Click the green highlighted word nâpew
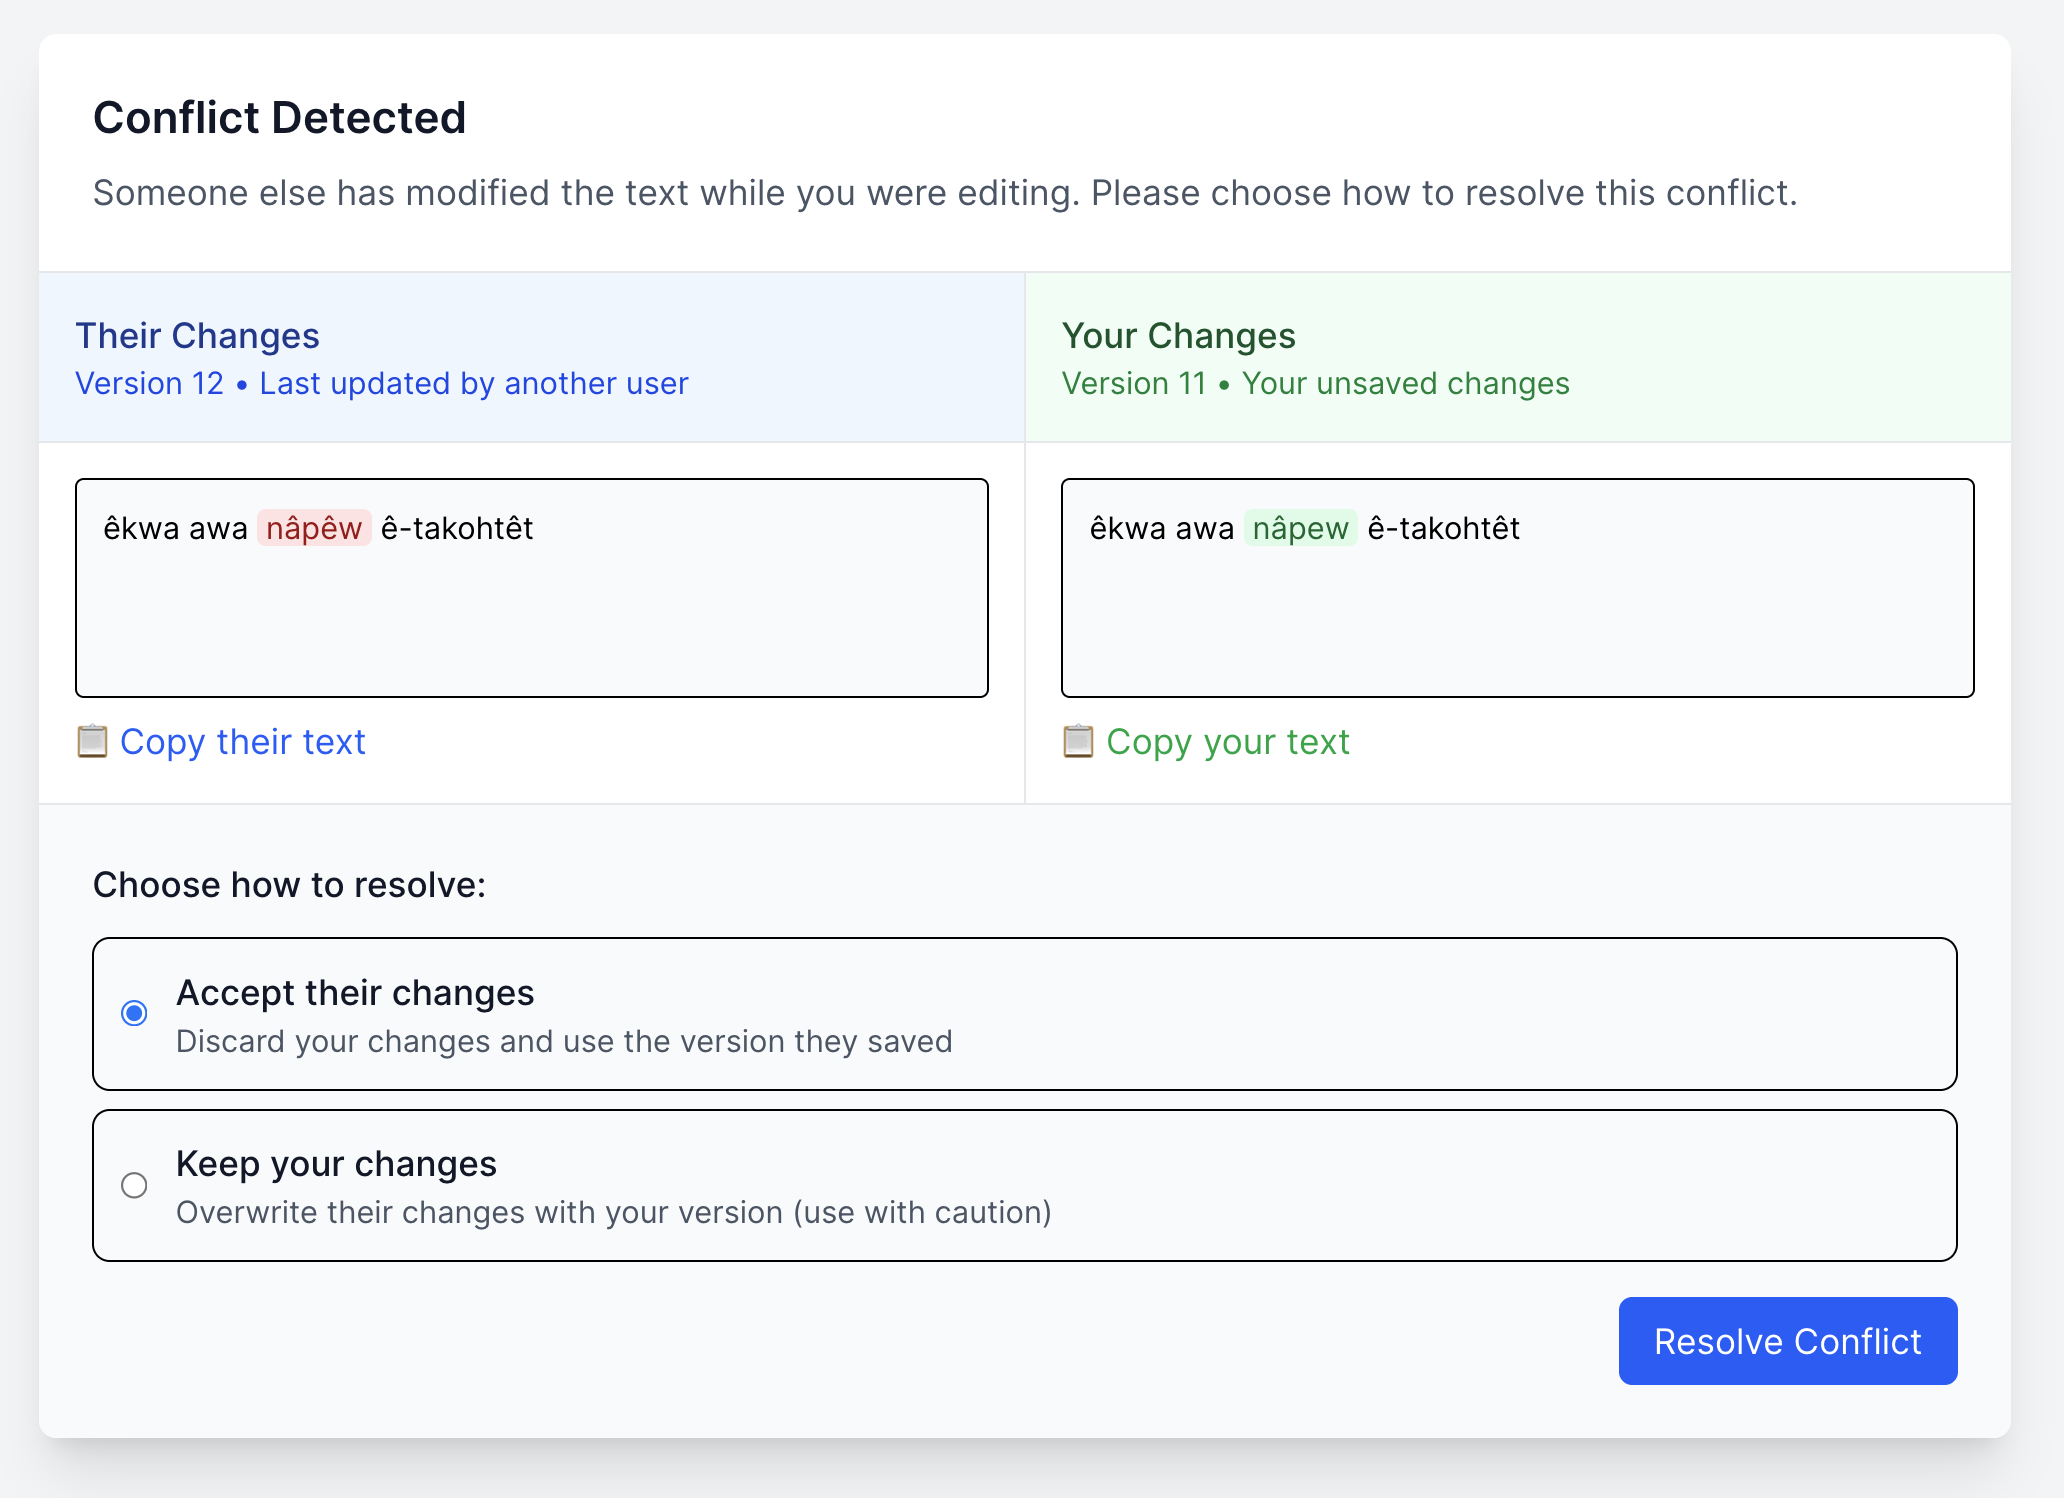The height and width of the screenshot is (1498, 2064). pos(1300,528)
